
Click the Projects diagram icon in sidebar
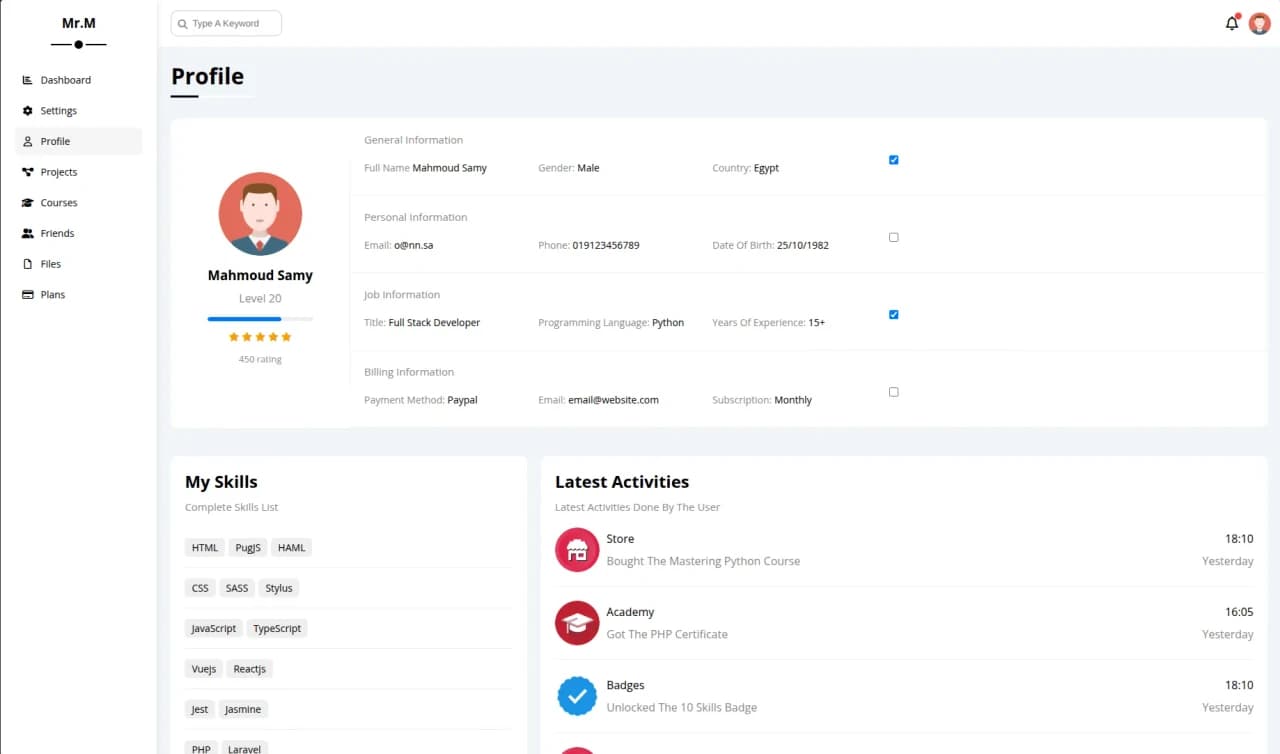click(28, 172)
